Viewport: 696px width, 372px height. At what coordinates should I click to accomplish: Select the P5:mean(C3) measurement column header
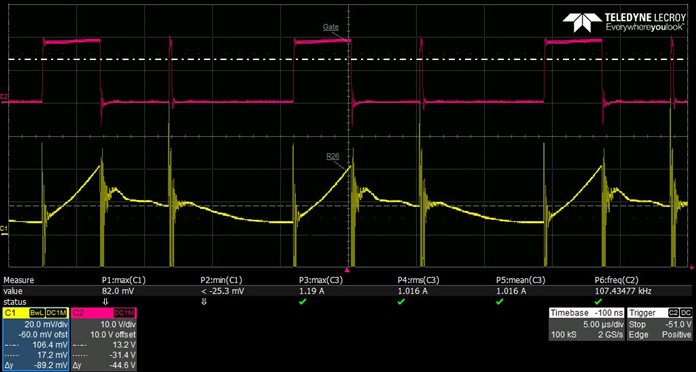pos(521,281)
